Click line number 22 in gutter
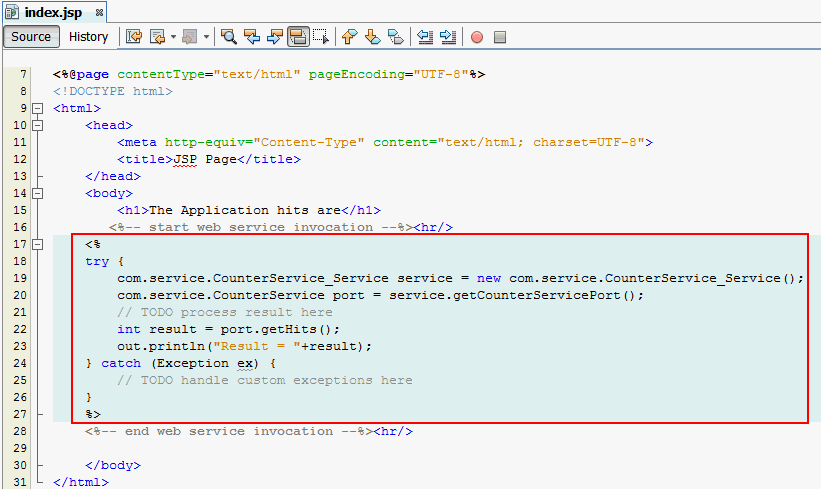The width and height of the screenshot is (821, 489). click(x=20, y=329)
